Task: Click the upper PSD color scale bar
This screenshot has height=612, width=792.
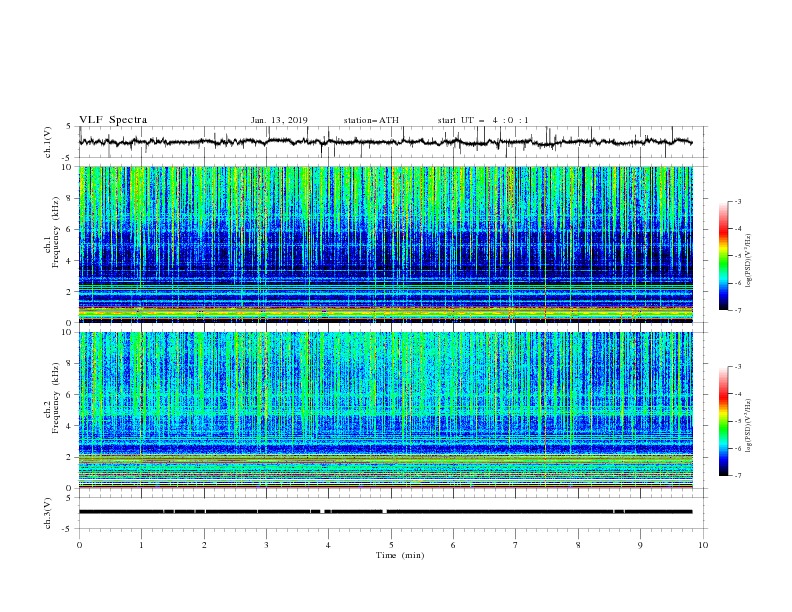Action: (723, 256)
